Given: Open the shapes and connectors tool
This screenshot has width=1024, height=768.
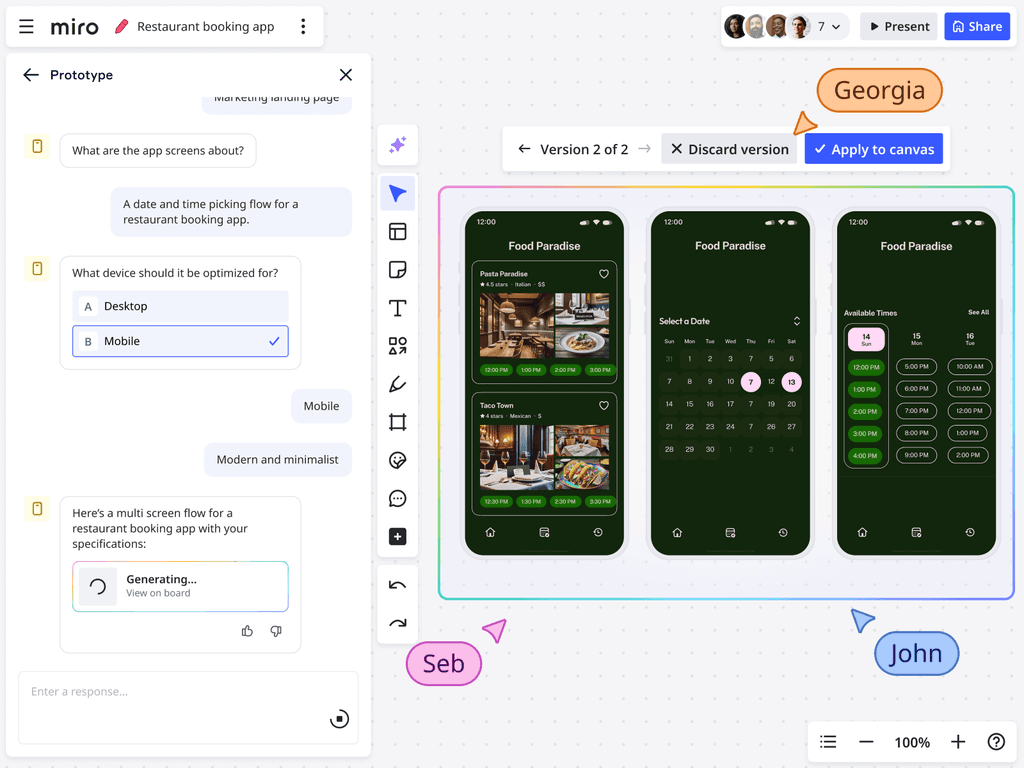Looking at the screenshot, I should [x=397, y=346].
